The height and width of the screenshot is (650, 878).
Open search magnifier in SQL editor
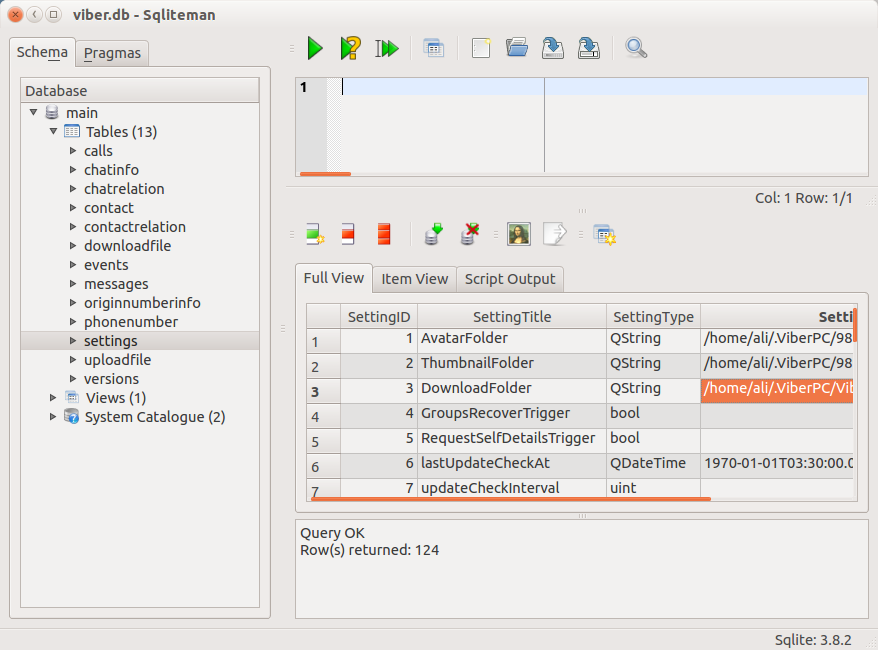[x=636, y=48]
